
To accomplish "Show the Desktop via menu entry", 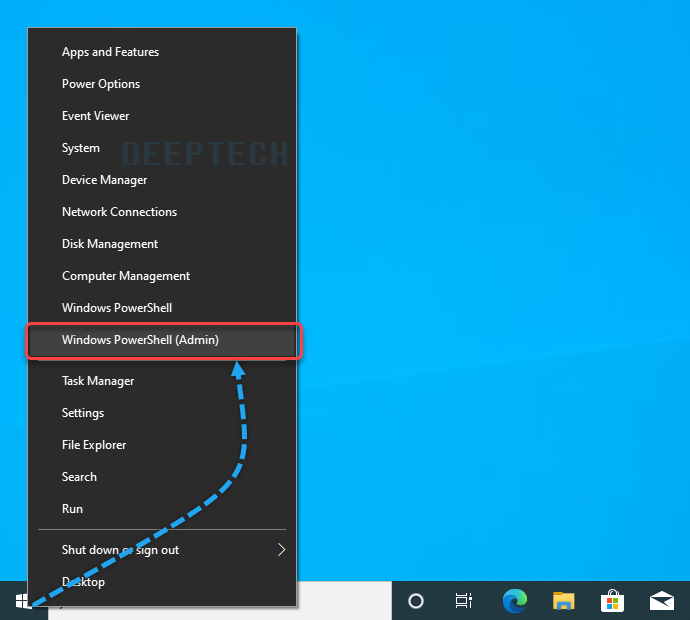I will pyautogui.click(x=162, y=582).
